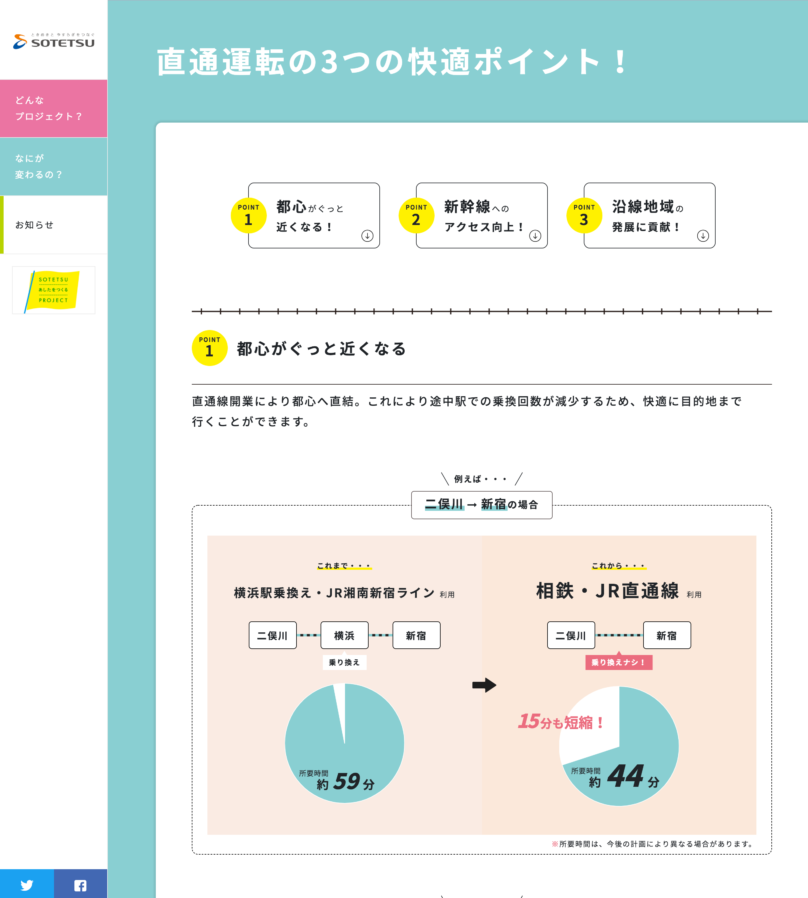Click the これから・・・ label
This screenshot has width=808, height=898.
coord(618,566)
